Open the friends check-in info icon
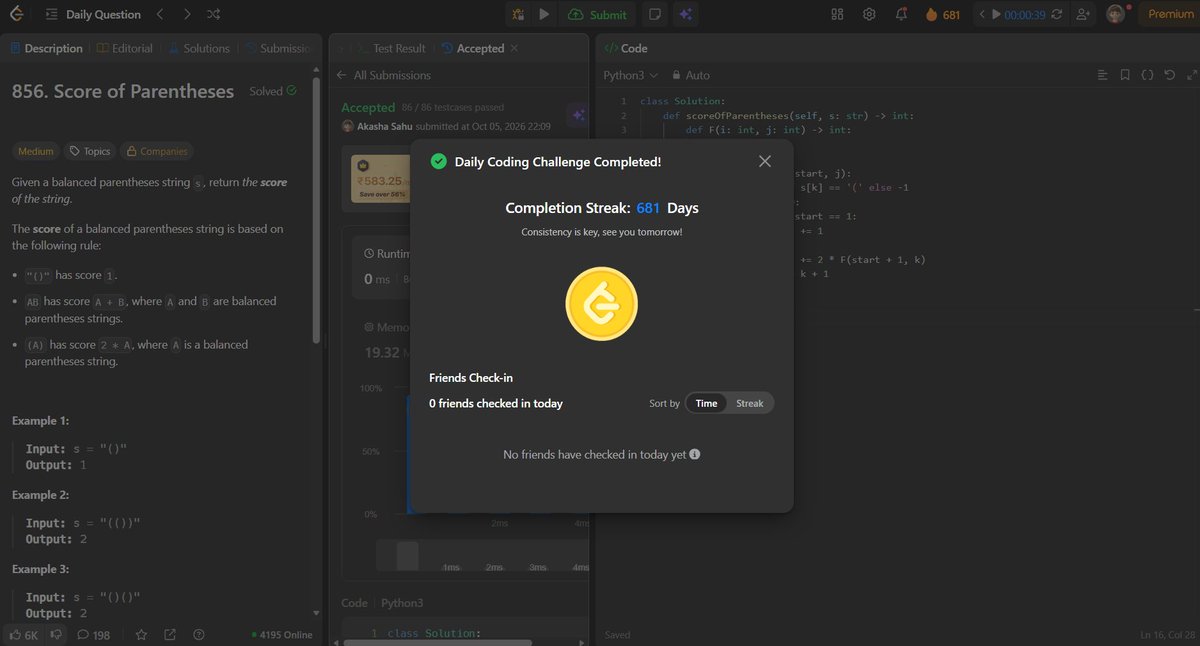Image resolution: width=1200 pixels, height=646 pixels. point(695,454)
